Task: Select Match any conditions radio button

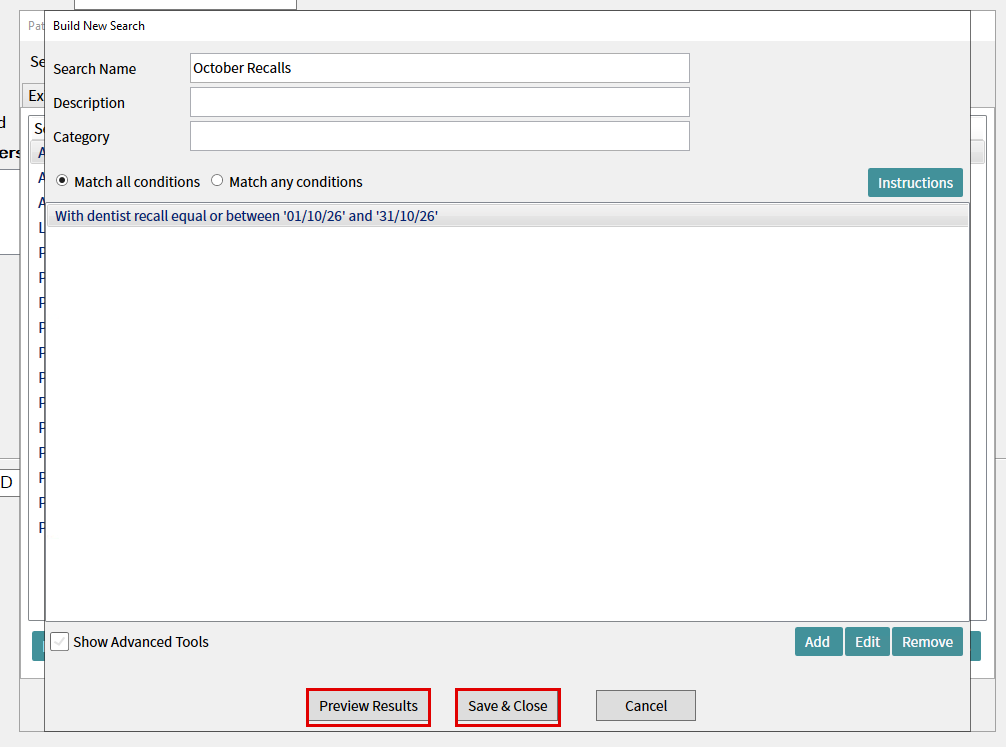Action: 217,181
